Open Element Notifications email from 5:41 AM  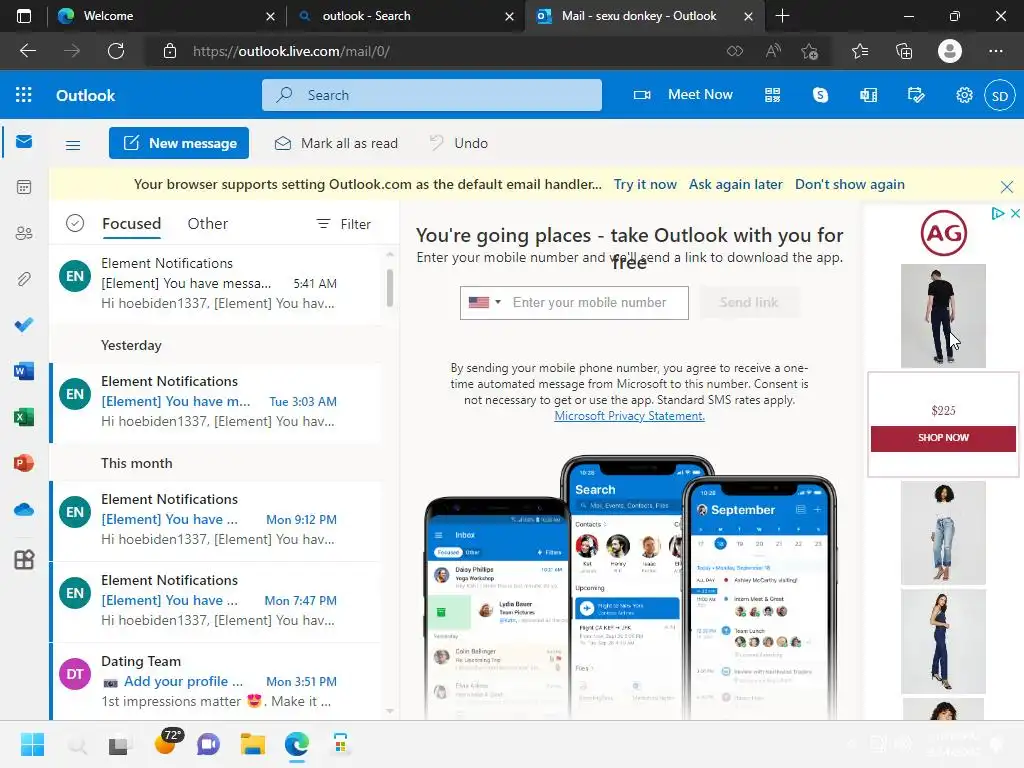tap(216, 283)
